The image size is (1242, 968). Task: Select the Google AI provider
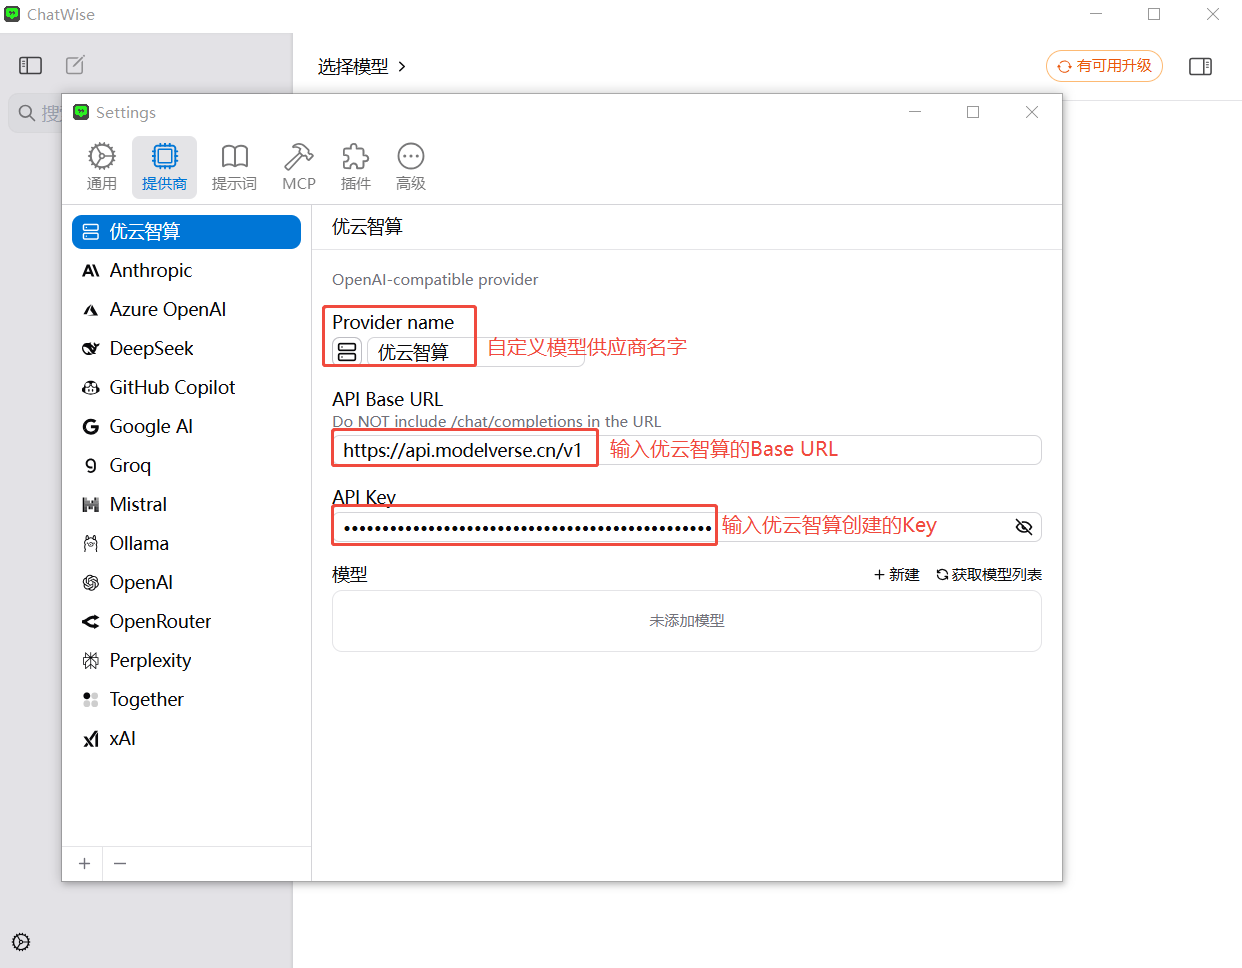[186, 427]
